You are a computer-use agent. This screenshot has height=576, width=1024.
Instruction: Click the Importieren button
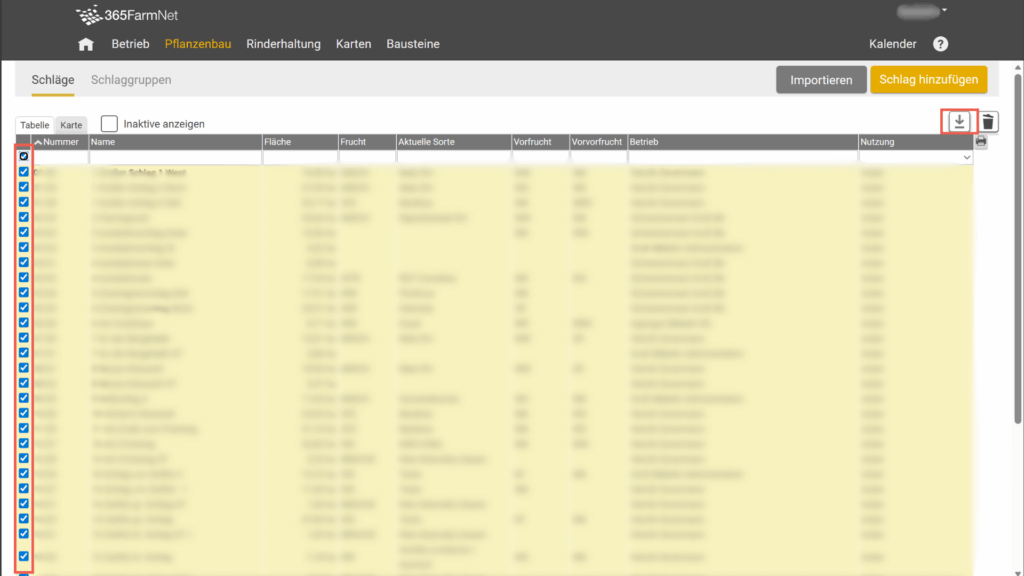click(821, 80)
